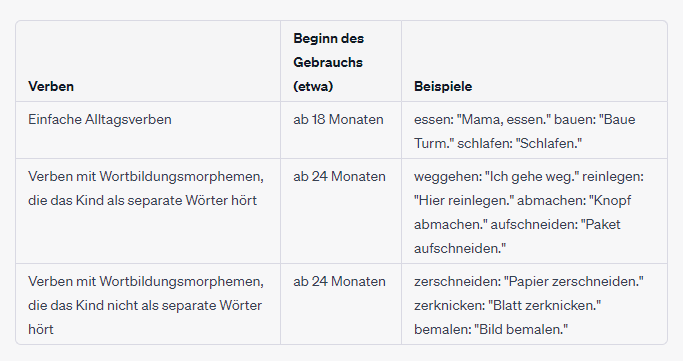Click the example text 'Mama, essen.'

503,119
